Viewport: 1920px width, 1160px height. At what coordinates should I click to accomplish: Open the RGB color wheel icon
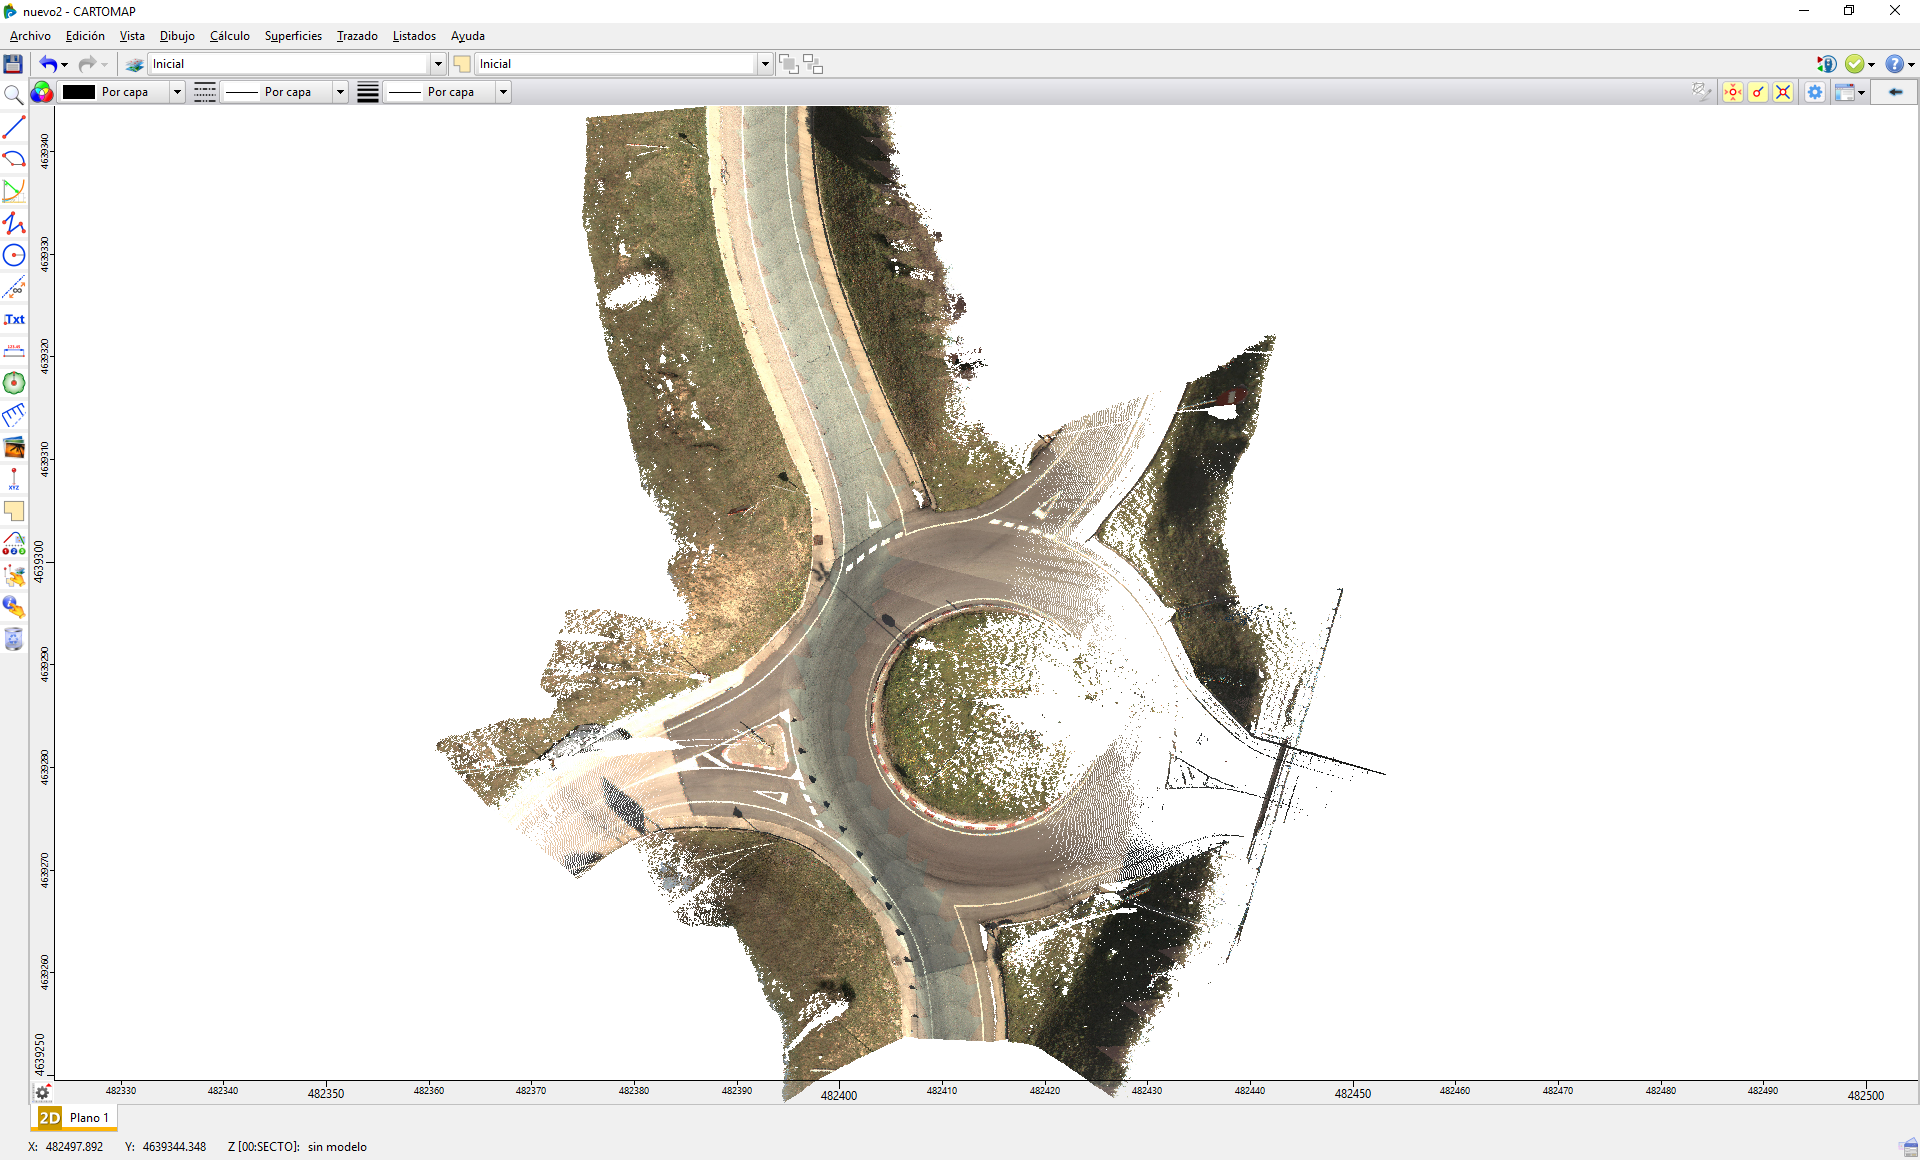[x=41, y=92]
